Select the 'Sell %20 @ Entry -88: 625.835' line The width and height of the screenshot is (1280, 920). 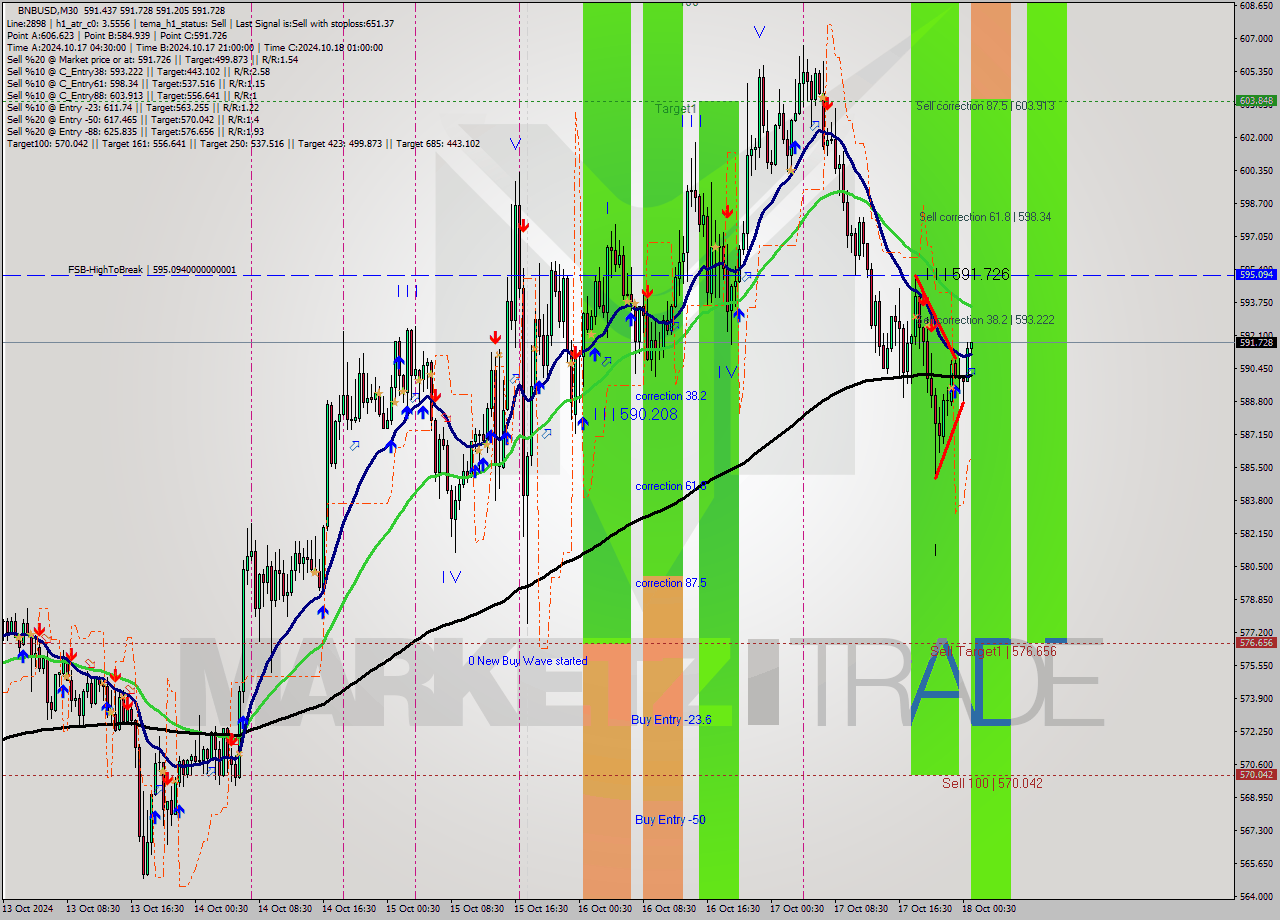(135, 131)
